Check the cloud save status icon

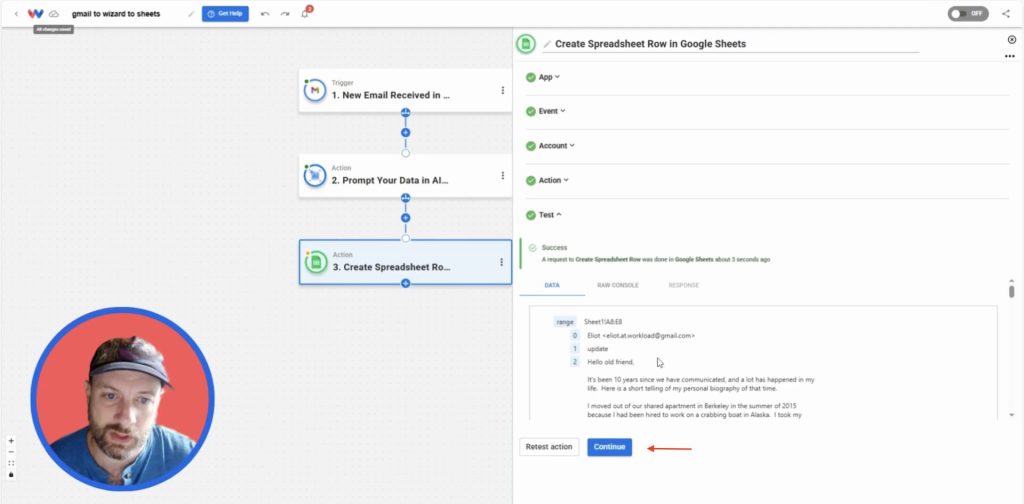(x=54, y=14)
